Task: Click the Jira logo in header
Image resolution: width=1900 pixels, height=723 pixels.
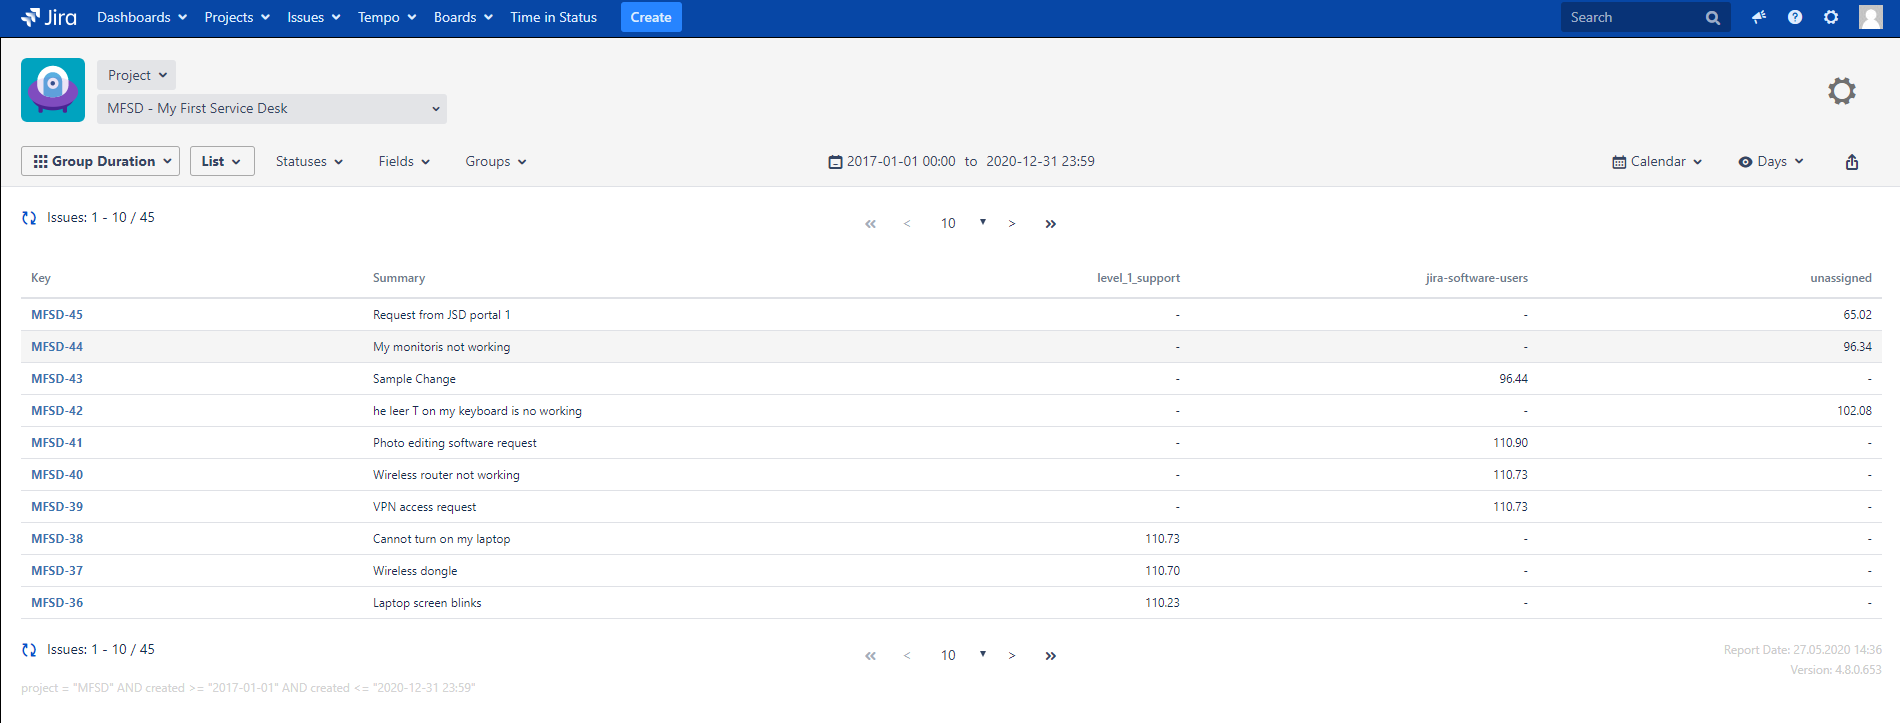Action: point(49,17)
